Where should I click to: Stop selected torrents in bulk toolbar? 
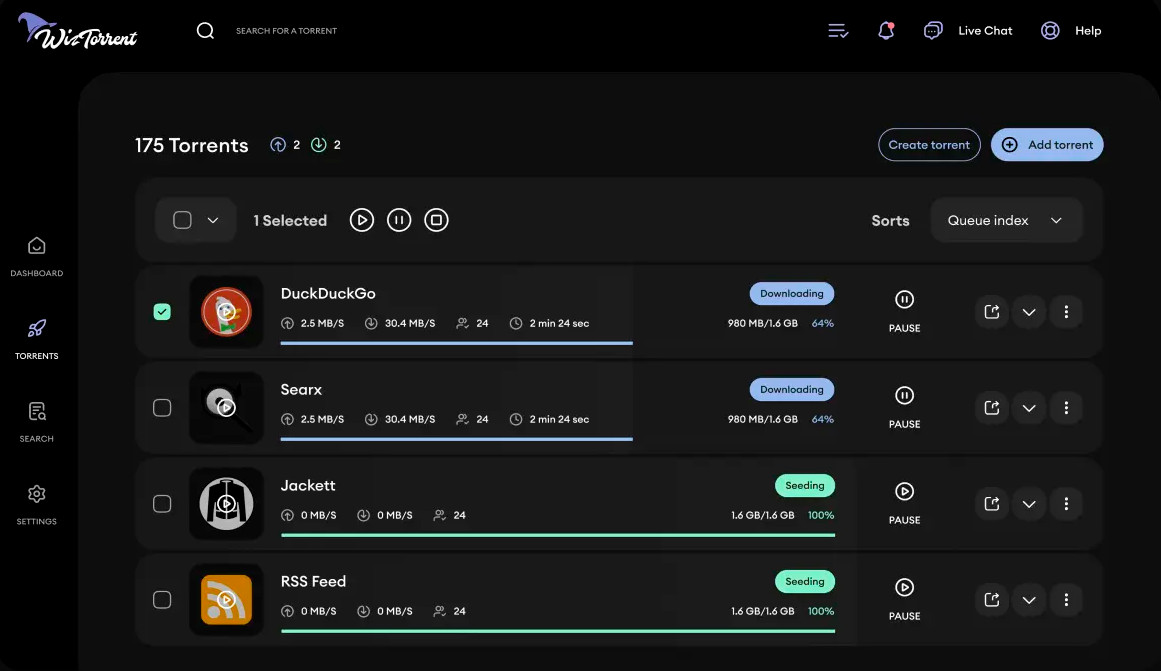click(x=436, y=220)
